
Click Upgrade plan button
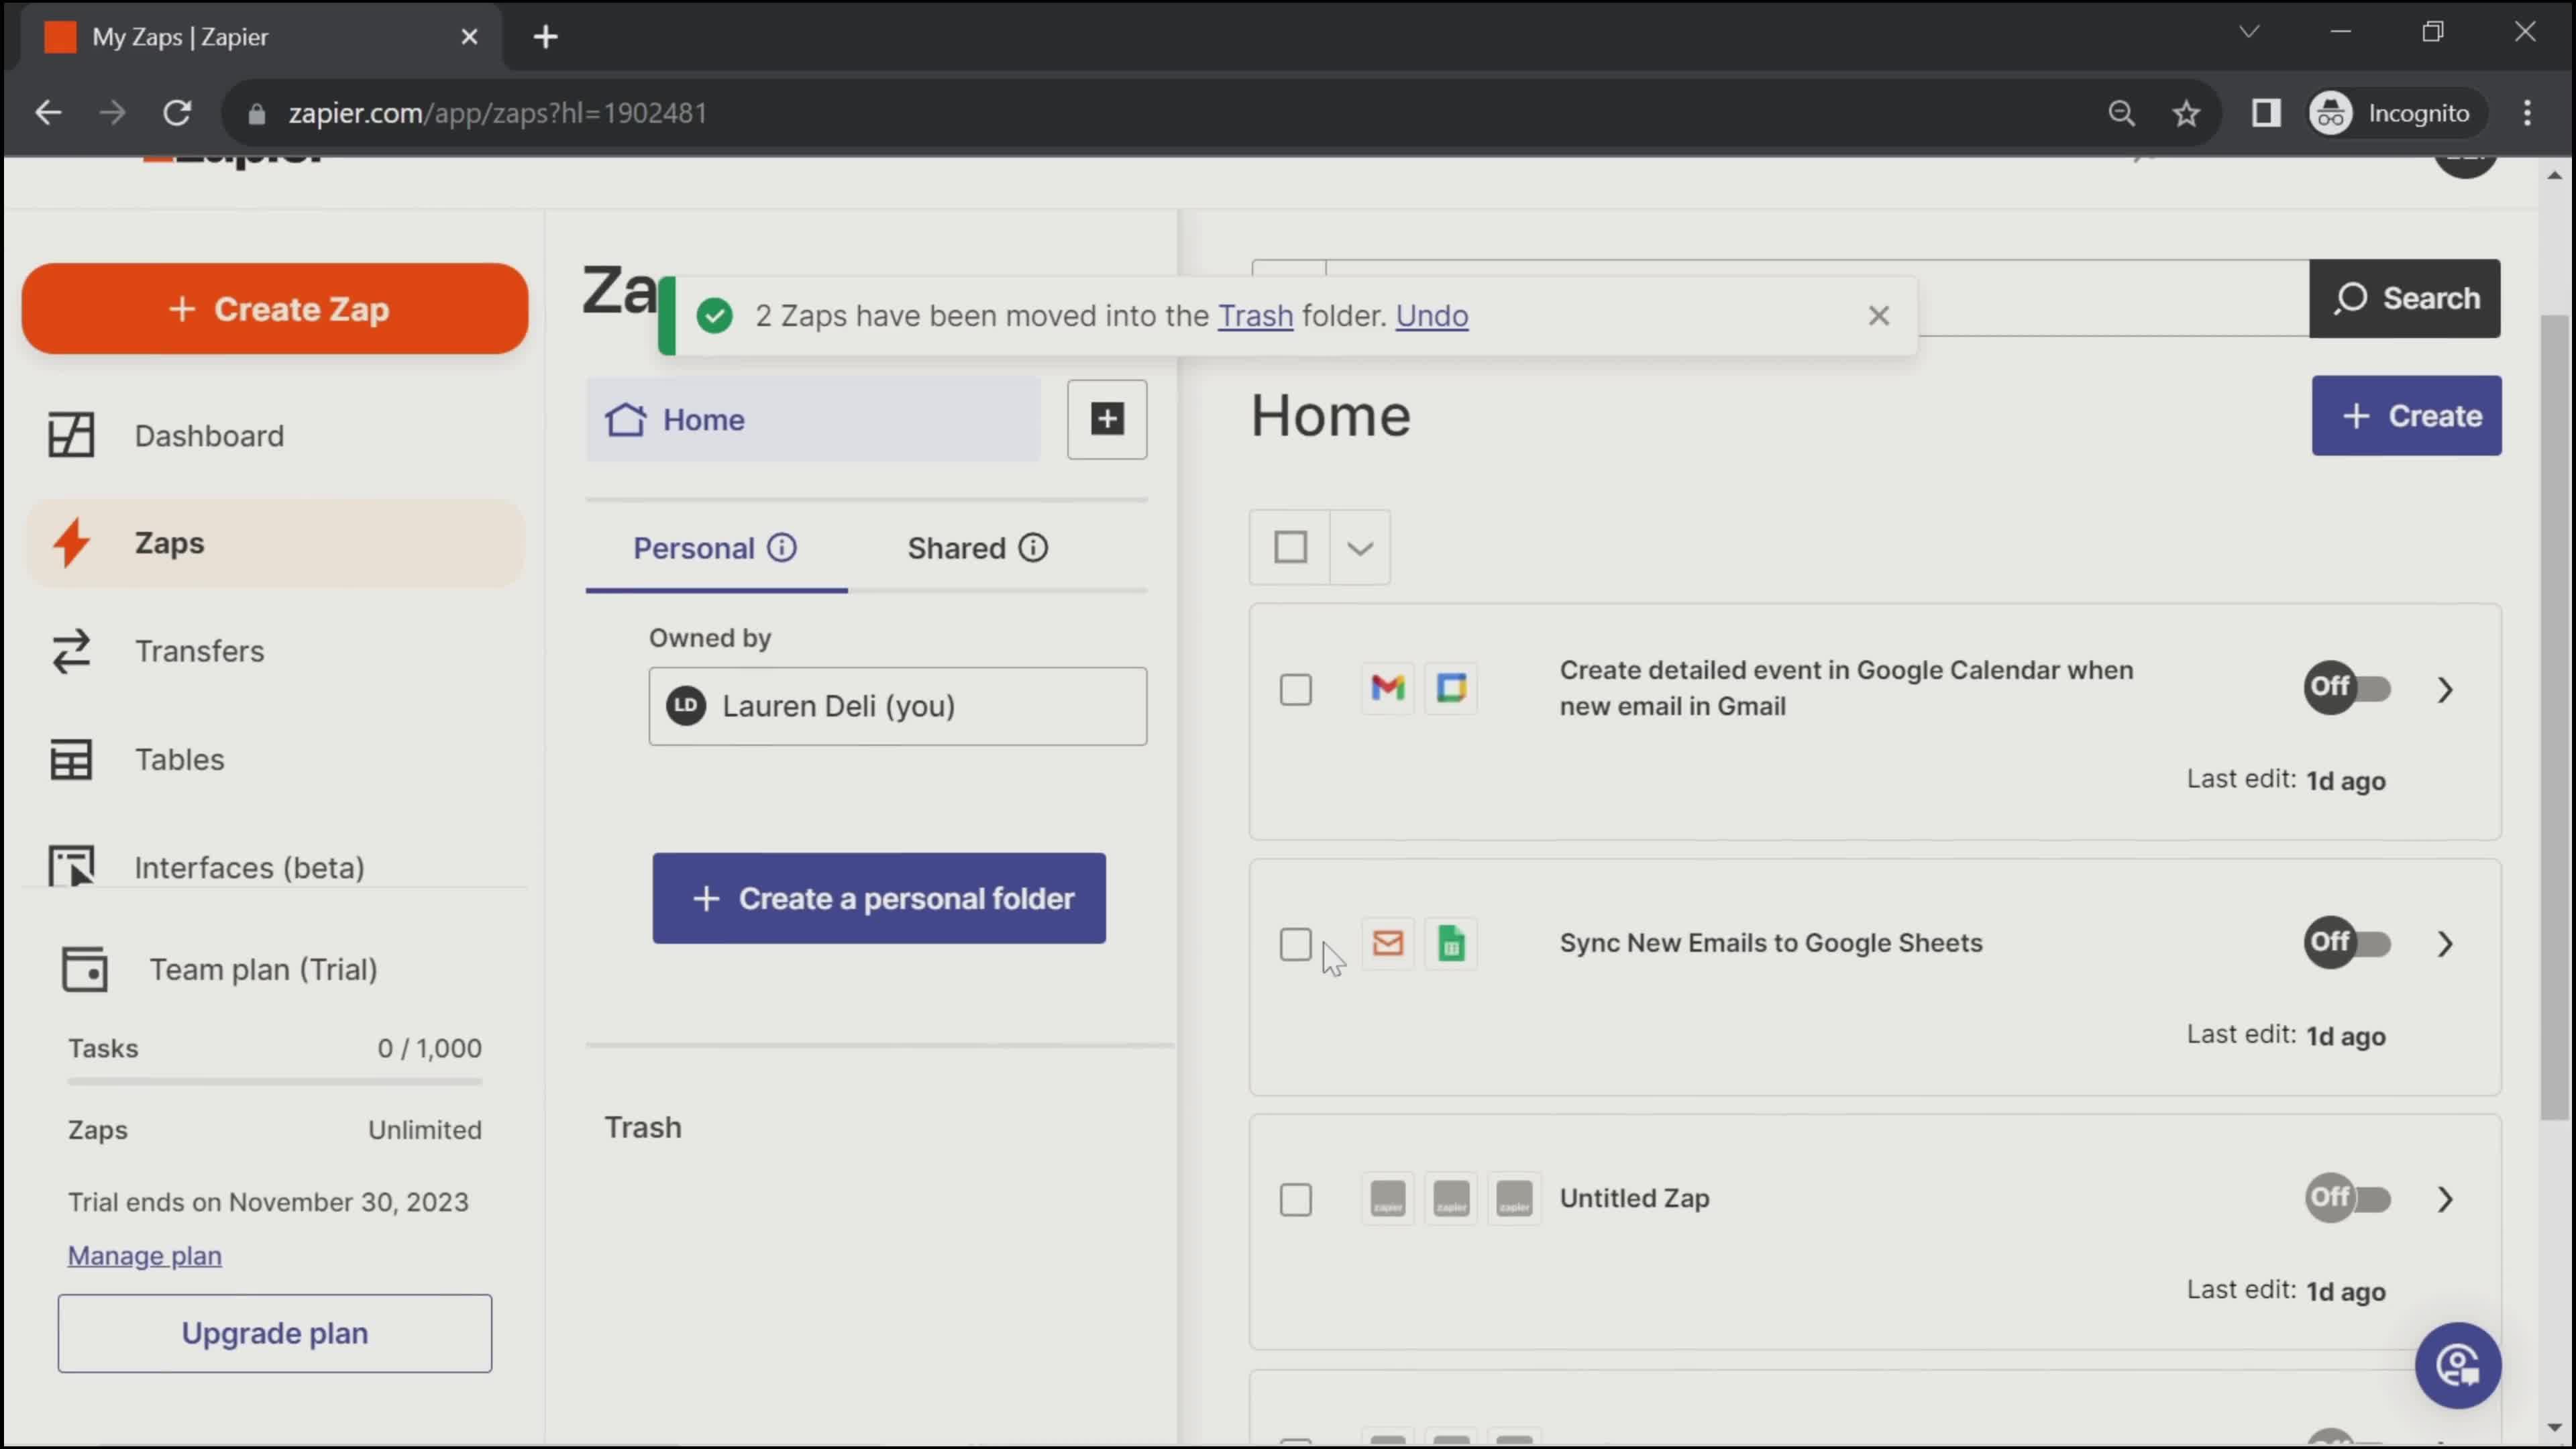point(274,1332)
